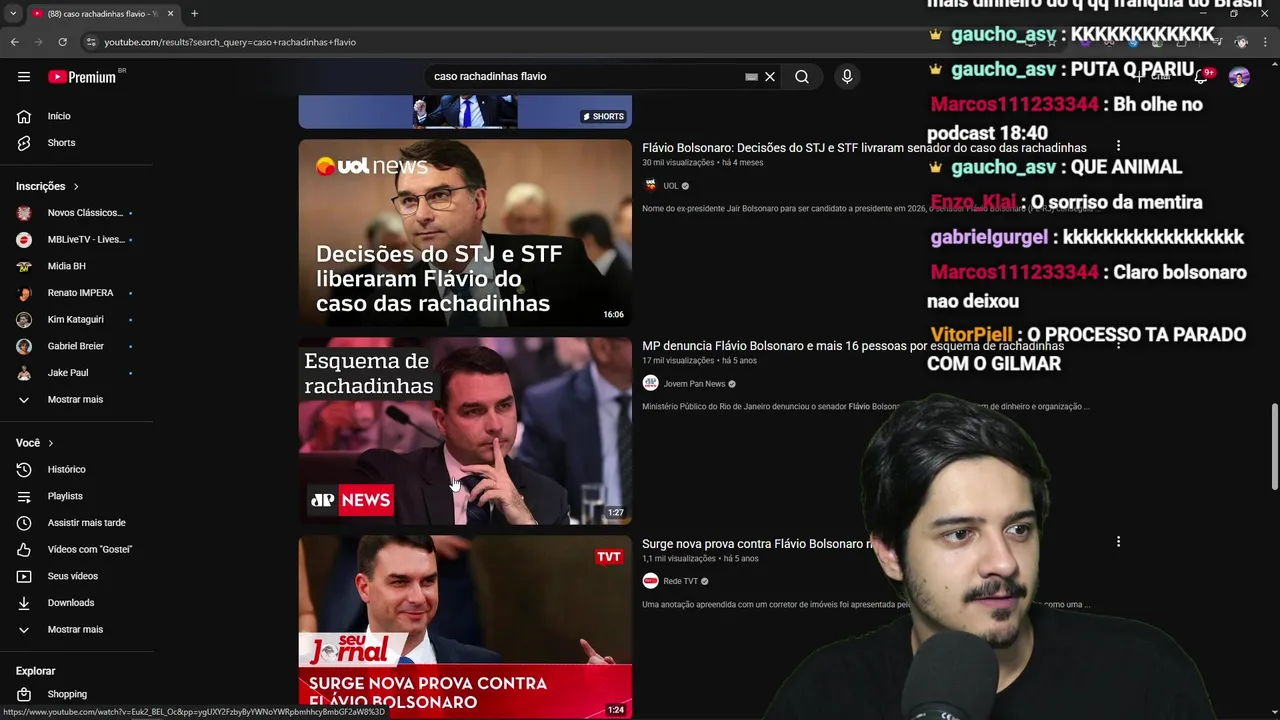Viewport: 1280px width, 720px height.
Task: Select the (88) caso rachadinhas flavio tab
Action: click(102, 14)
